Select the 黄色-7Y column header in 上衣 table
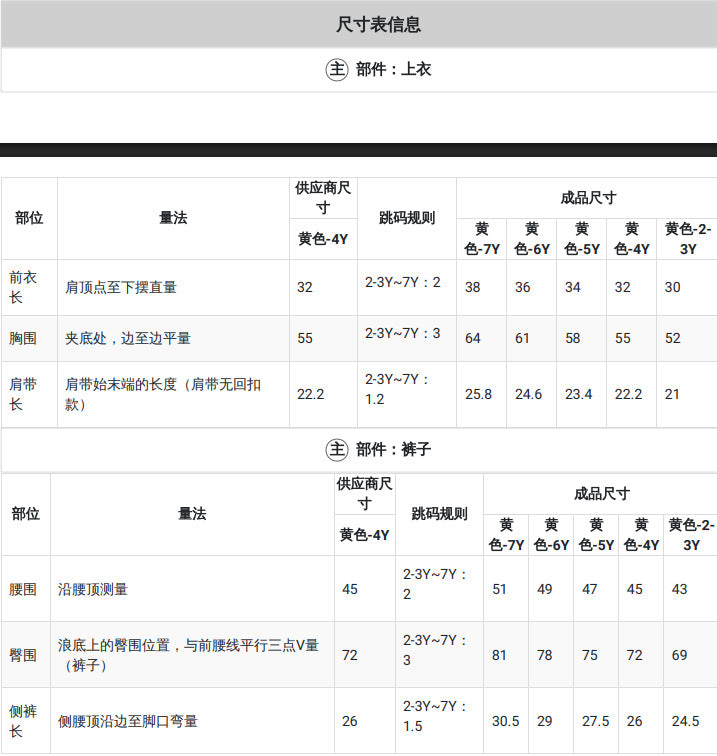 point(482,239)
